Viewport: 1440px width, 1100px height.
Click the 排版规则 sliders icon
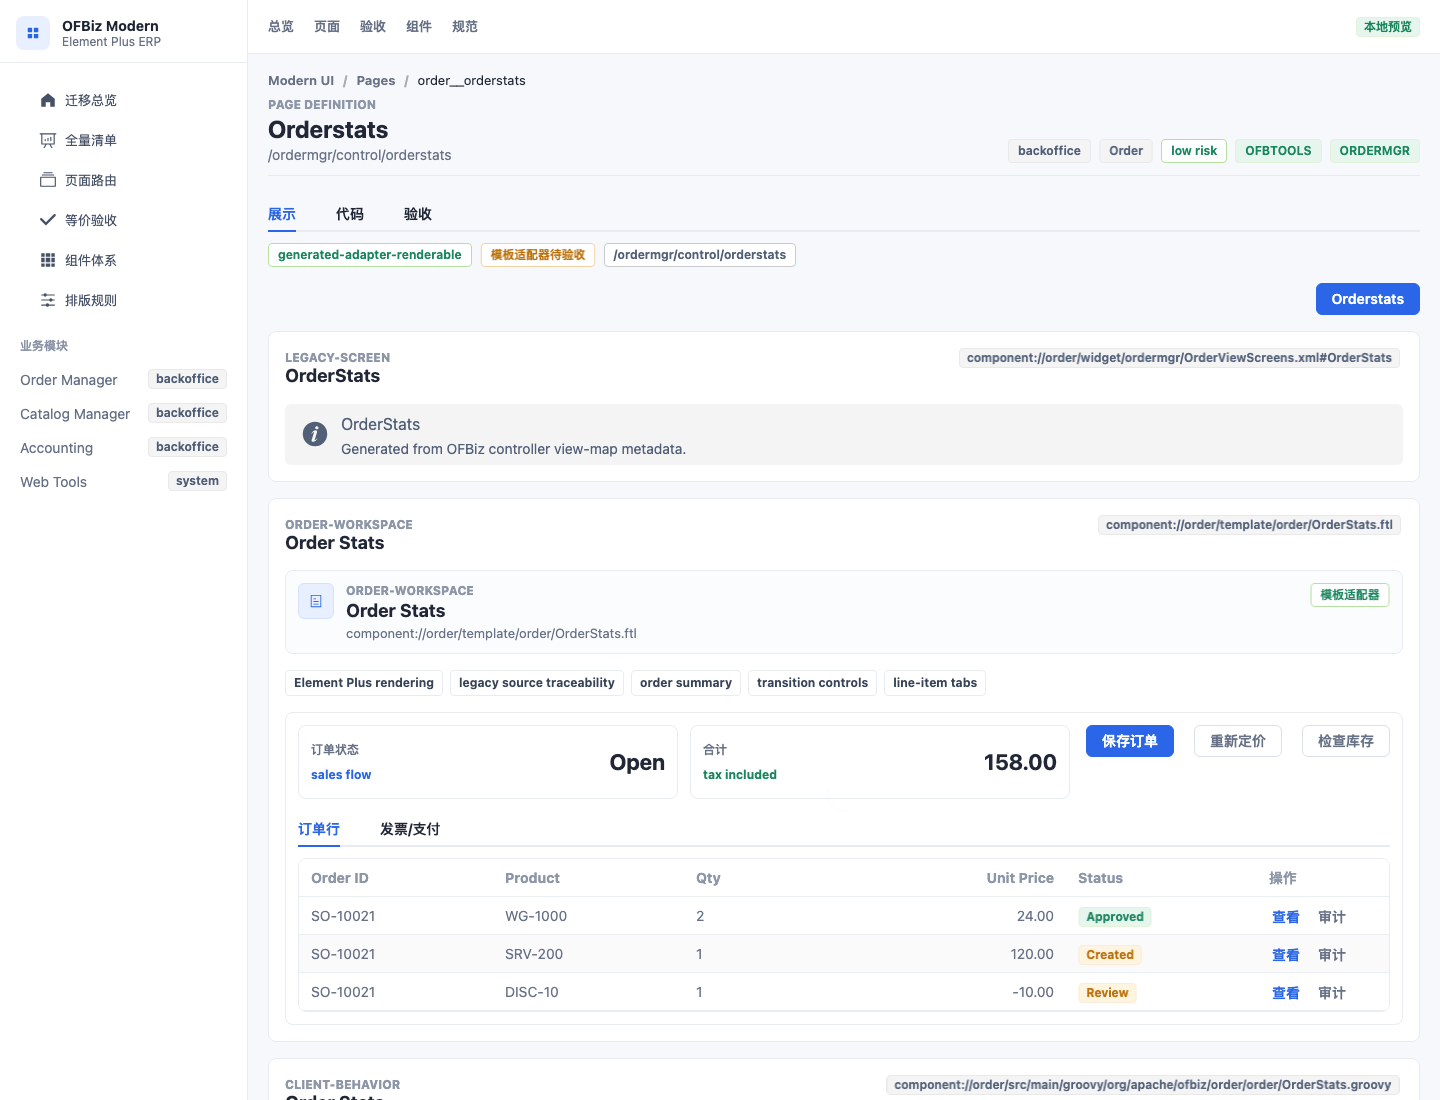[48, 300]
